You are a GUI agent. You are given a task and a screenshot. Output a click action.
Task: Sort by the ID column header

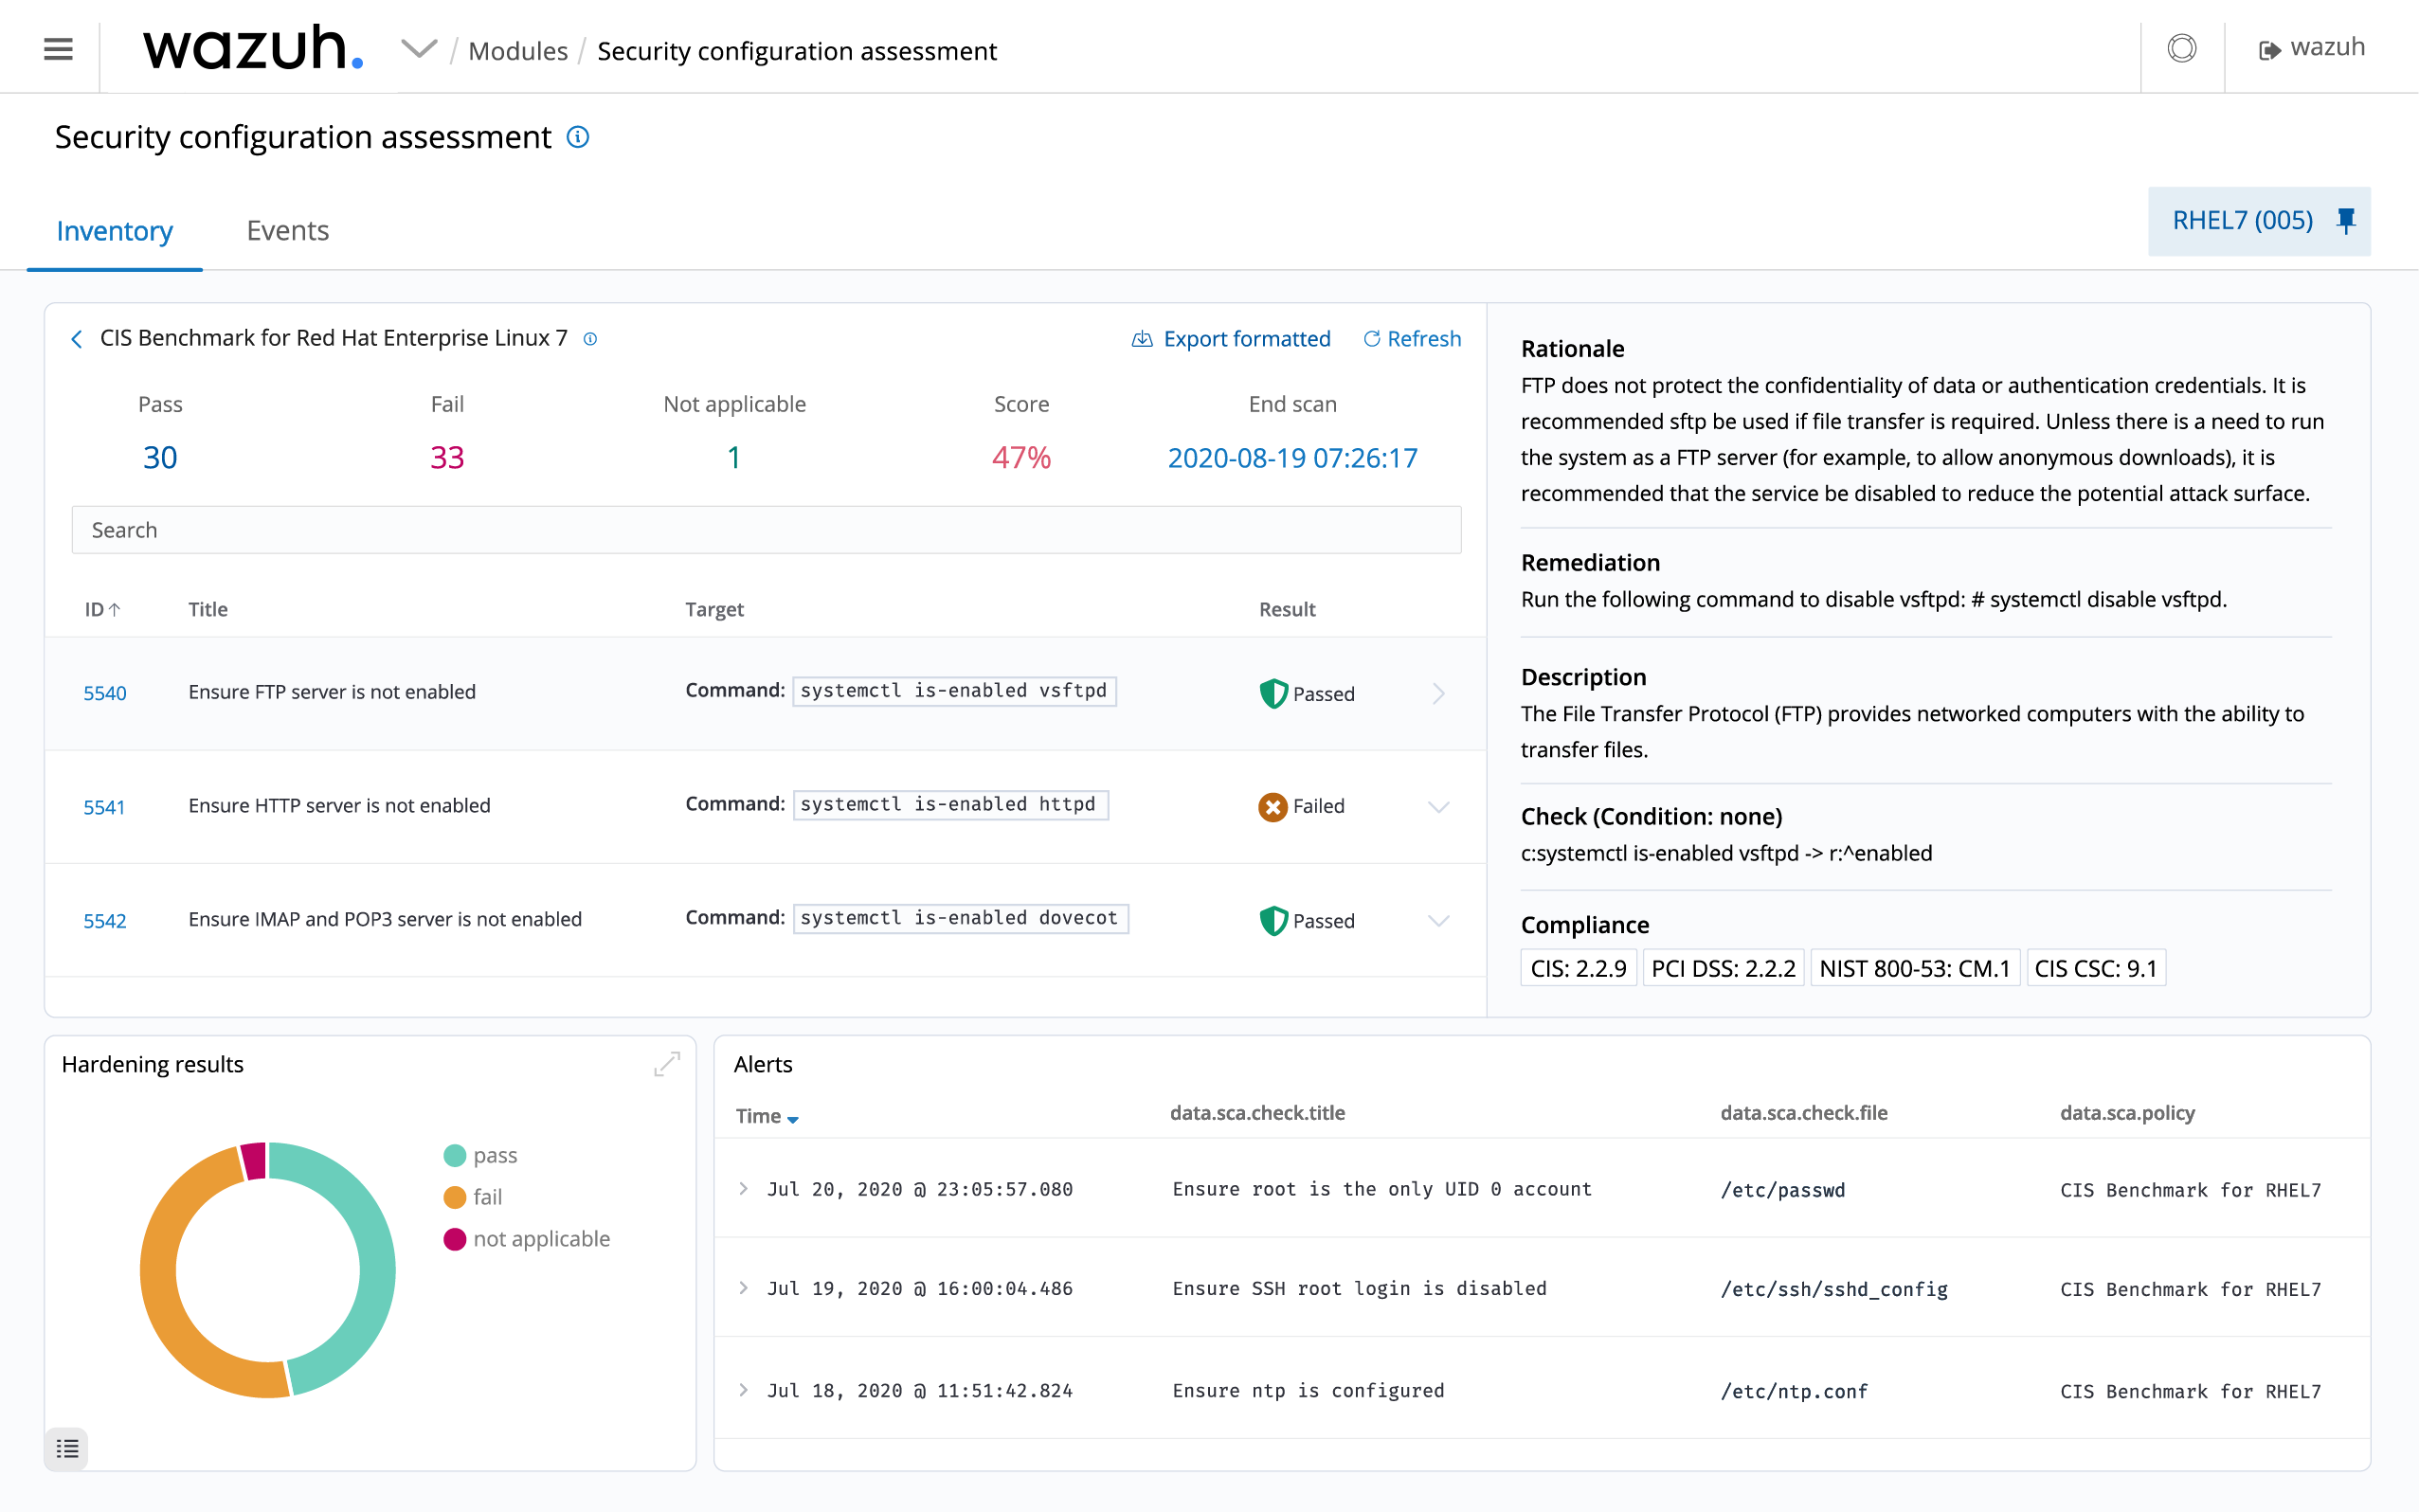click(102, 609)
